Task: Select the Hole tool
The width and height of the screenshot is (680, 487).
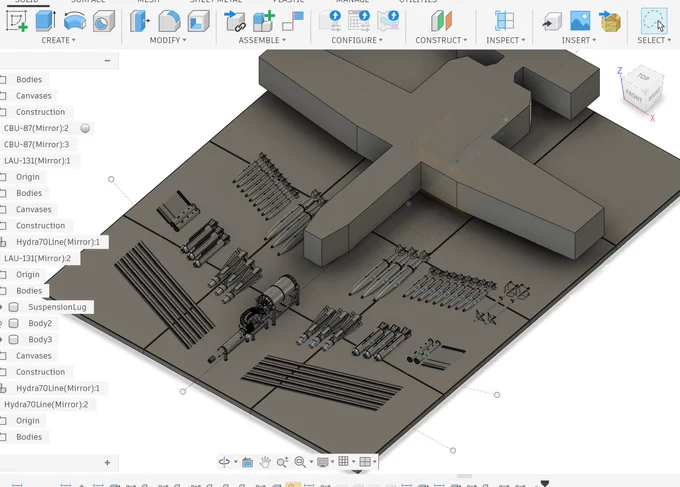Action: [x=104, y=21]
